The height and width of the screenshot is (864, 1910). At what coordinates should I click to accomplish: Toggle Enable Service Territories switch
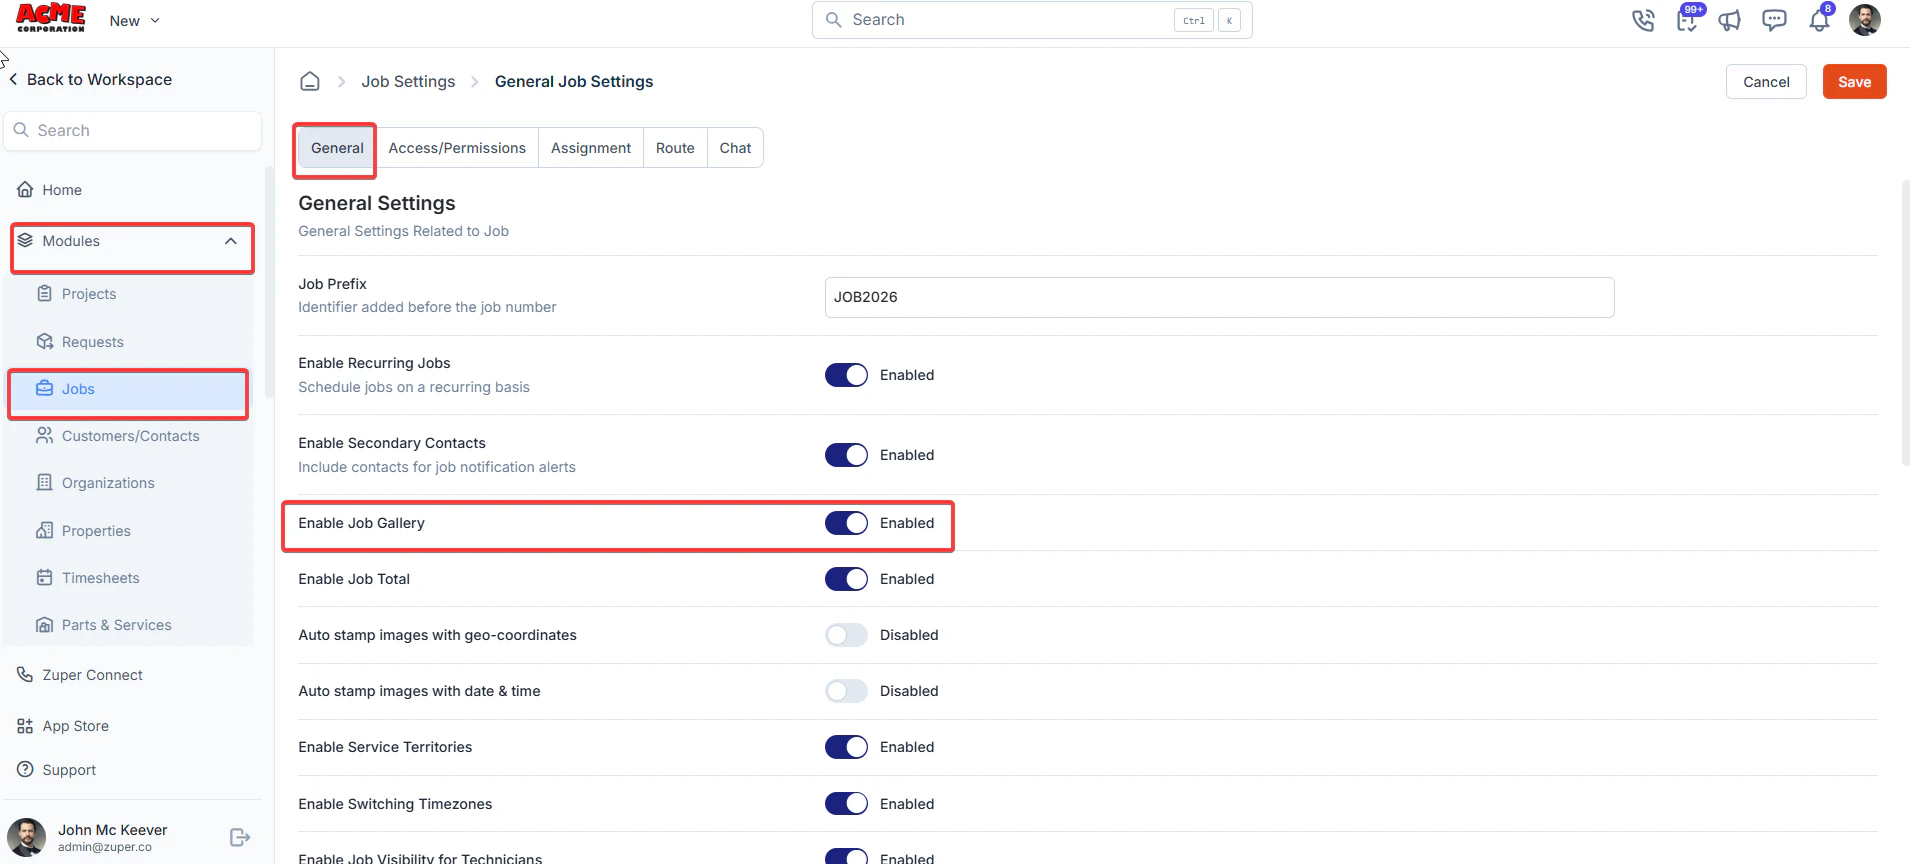846,747
